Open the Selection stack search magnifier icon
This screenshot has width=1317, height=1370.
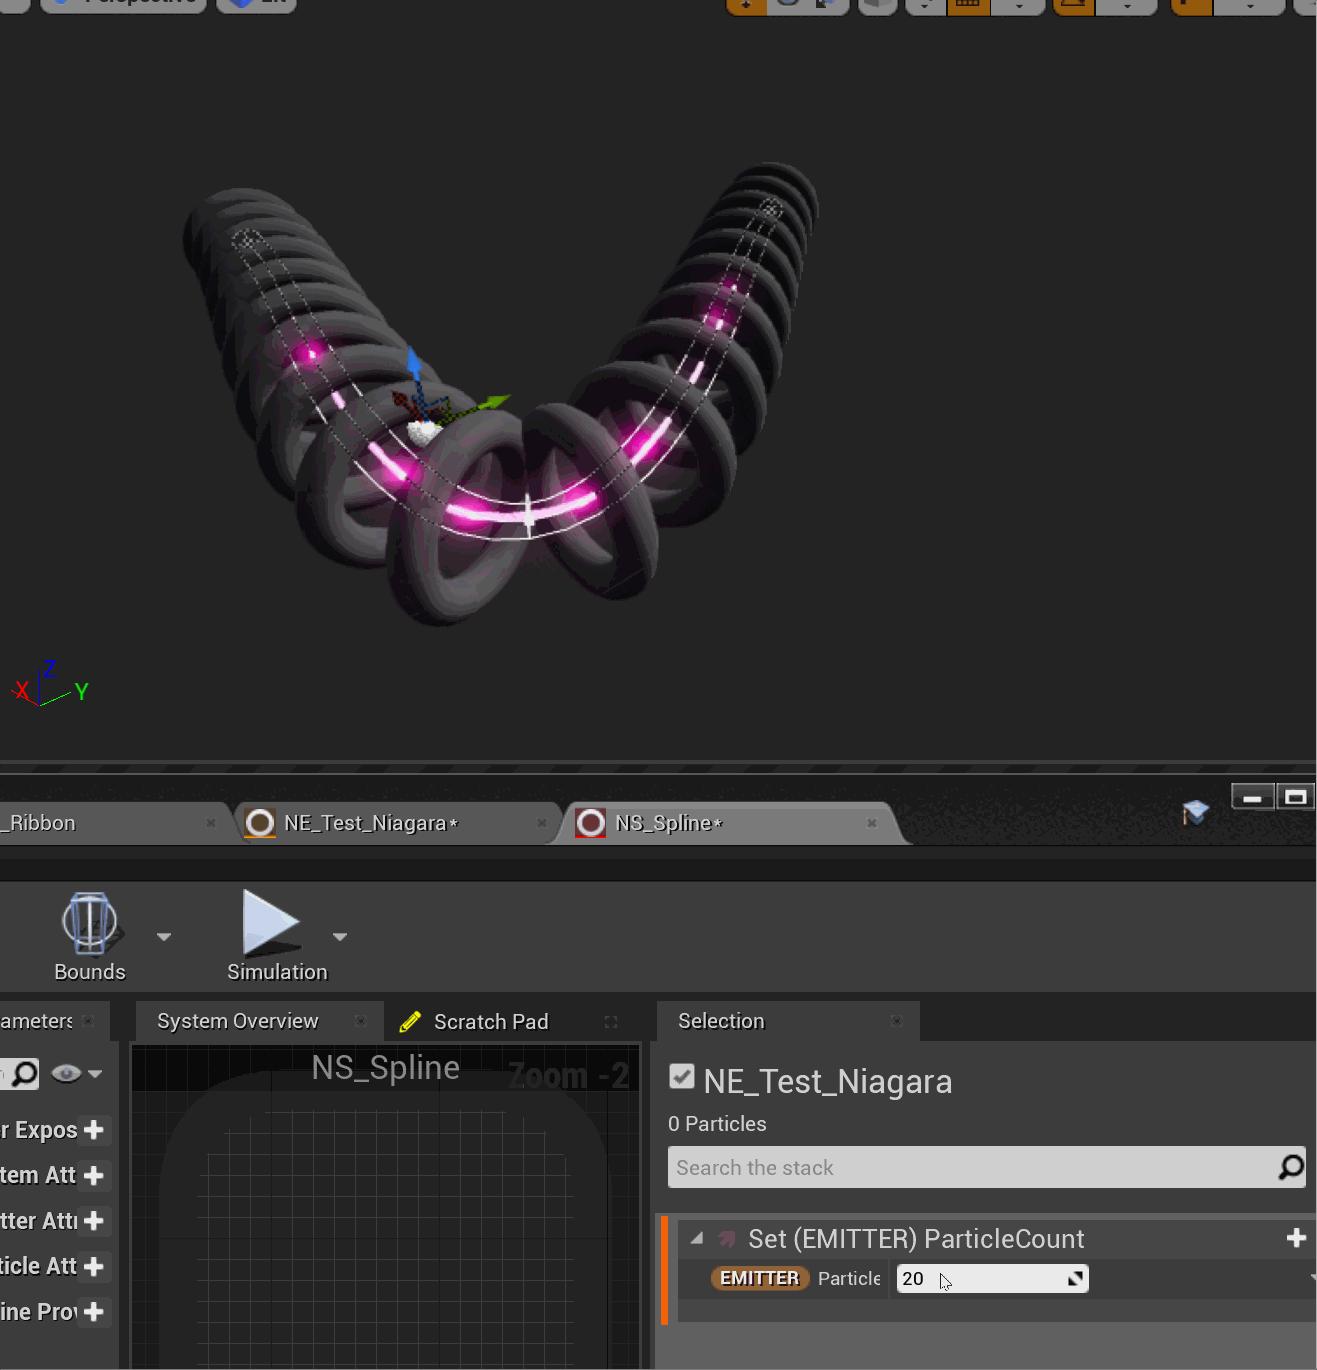tap(1288, 1167)
